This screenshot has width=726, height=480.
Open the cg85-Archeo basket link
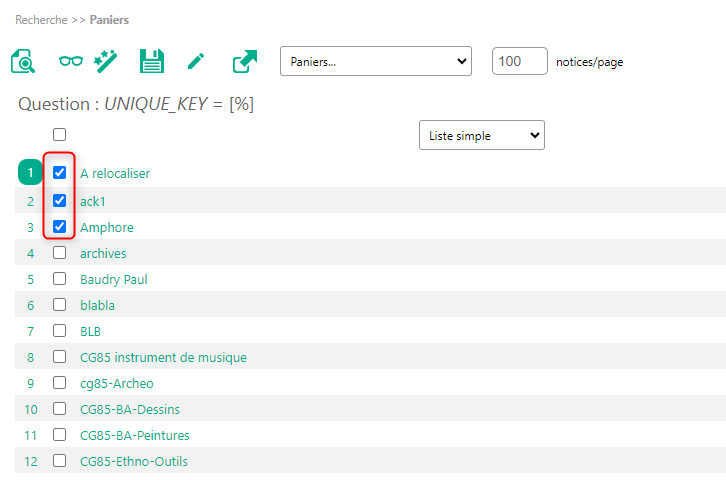pos(117,383)
